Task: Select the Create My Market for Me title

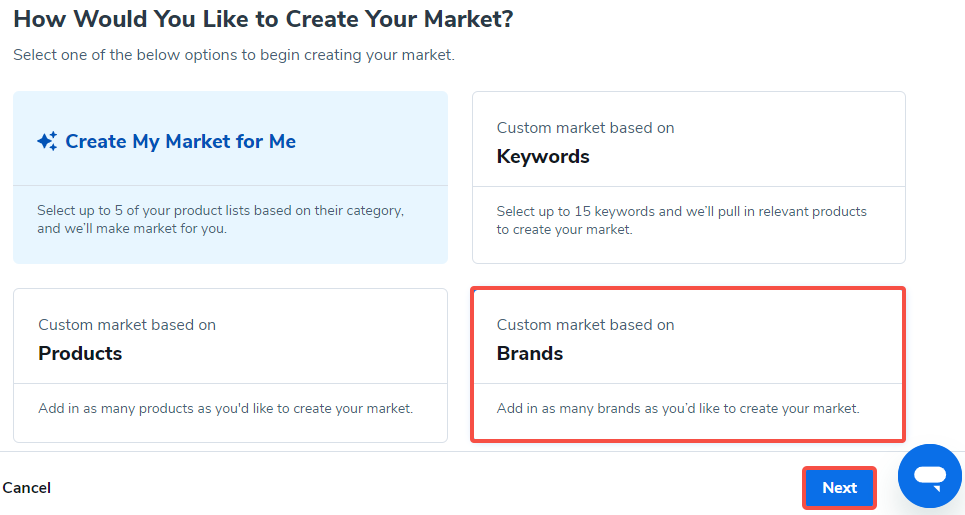Action: [x=180, y=142]
